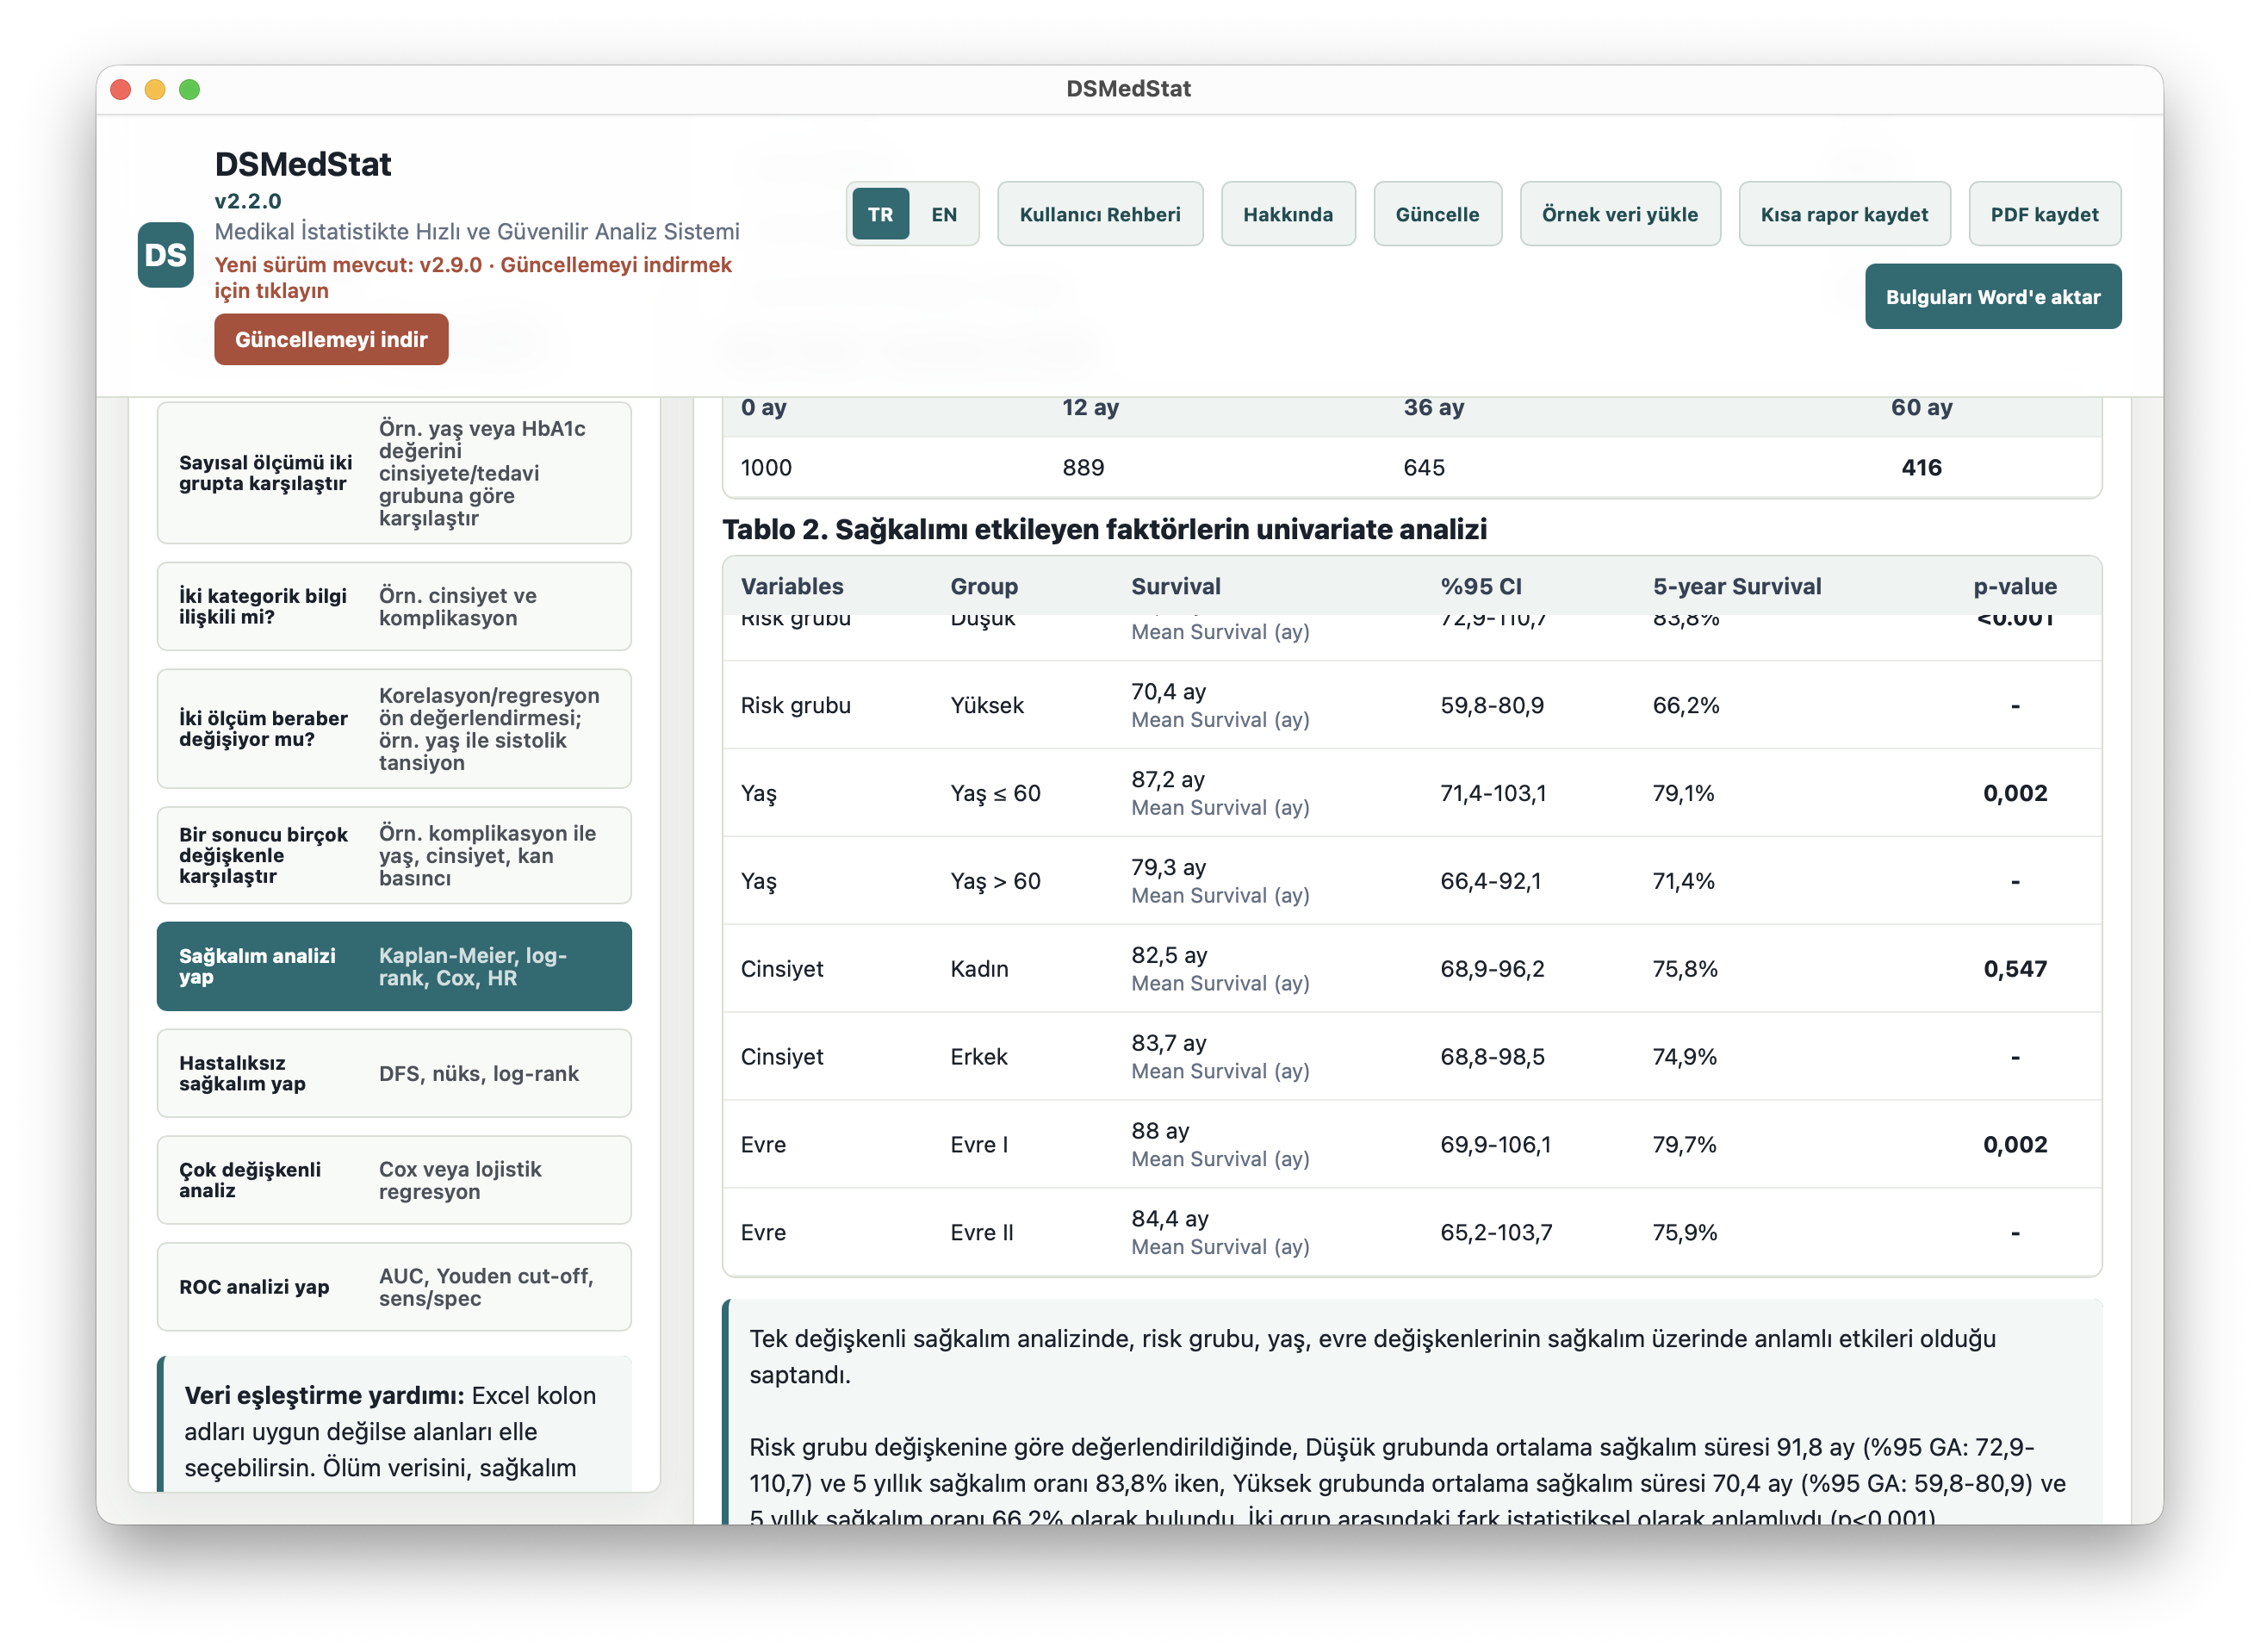Click the %95 CI column header
Image resolution: width=2260 pixels, height=1652 pixels.
pyautogui.click(x=1481, y=587)
